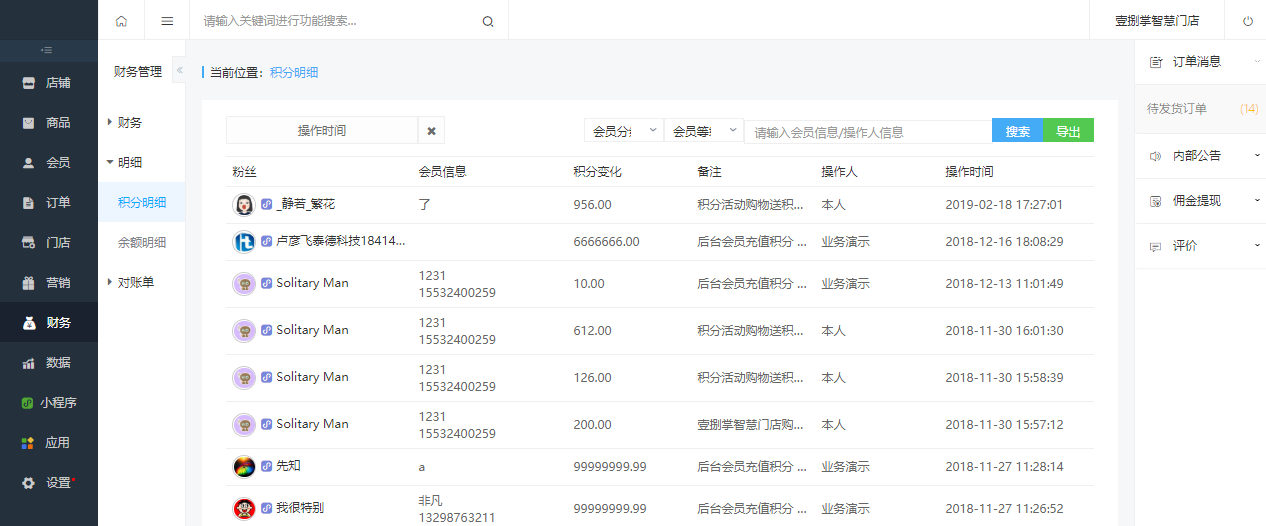
Task: Open 设置 in the main sidebar
Action: click(x=49, y=483)
